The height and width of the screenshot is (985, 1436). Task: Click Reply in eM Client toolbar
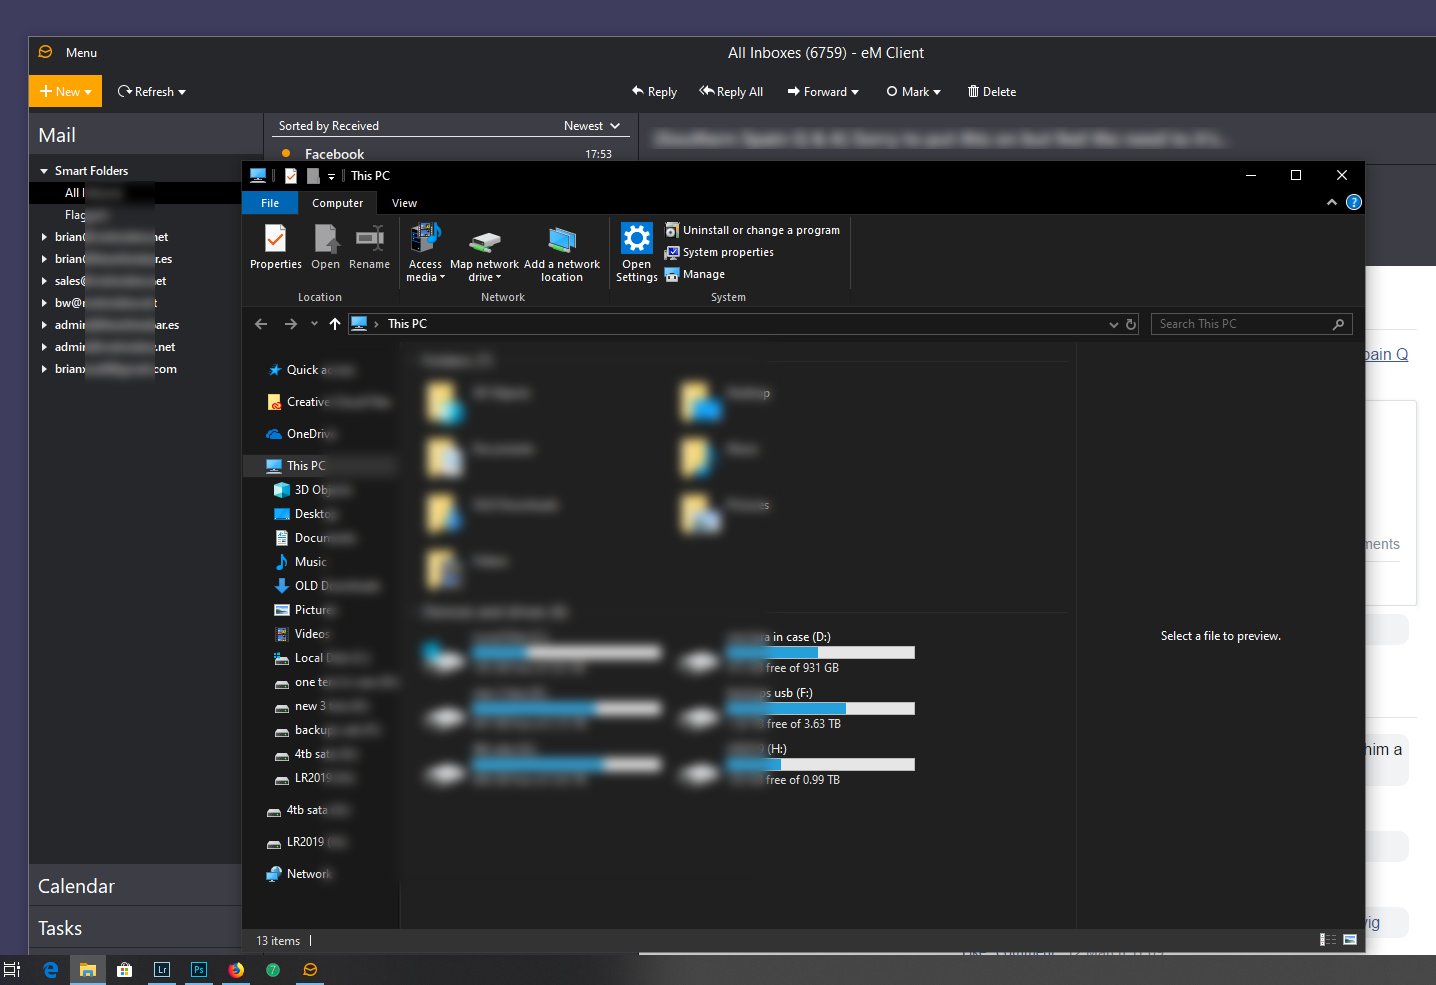click(654, 92)
